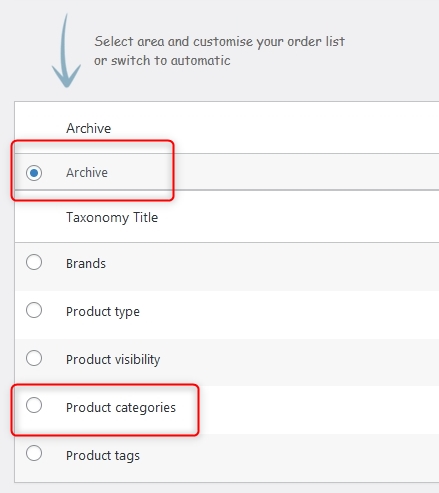Screen dimensions: 439x493
Task: Click the Archive label beside selected radio
Action: [87, 173]
